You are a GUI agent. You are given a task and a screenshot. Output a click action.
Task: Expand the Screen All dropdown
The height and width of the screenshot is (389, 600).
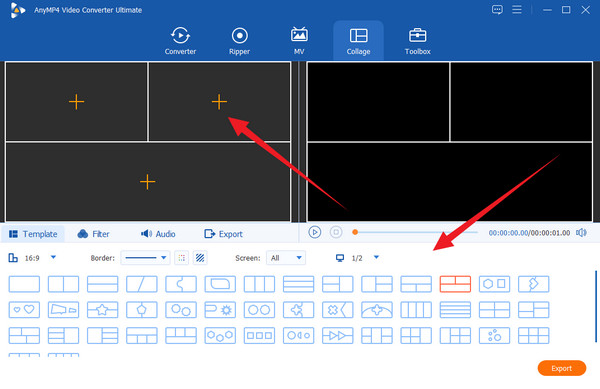click(x=286, y=258)
